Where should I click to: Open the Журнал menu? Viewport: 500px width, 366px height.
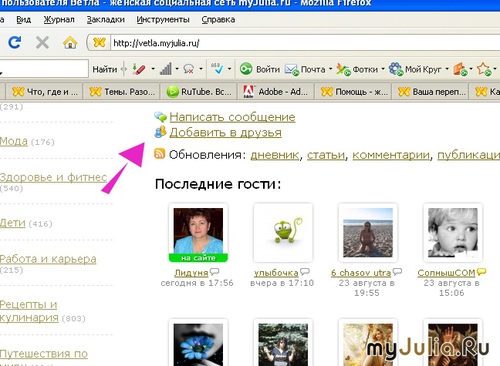[59, 20]
